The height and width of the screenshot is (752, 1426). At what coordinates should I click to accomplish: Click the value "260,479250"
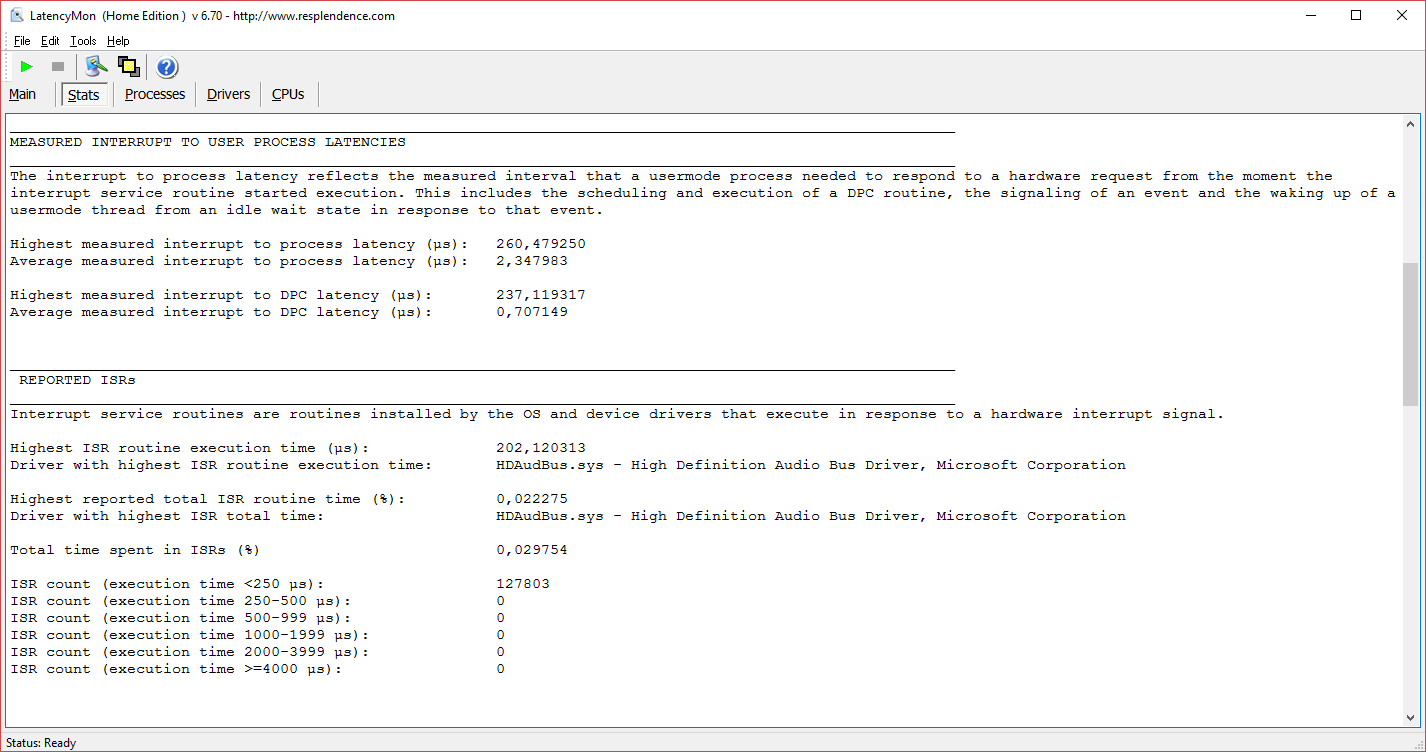[541, 244]
